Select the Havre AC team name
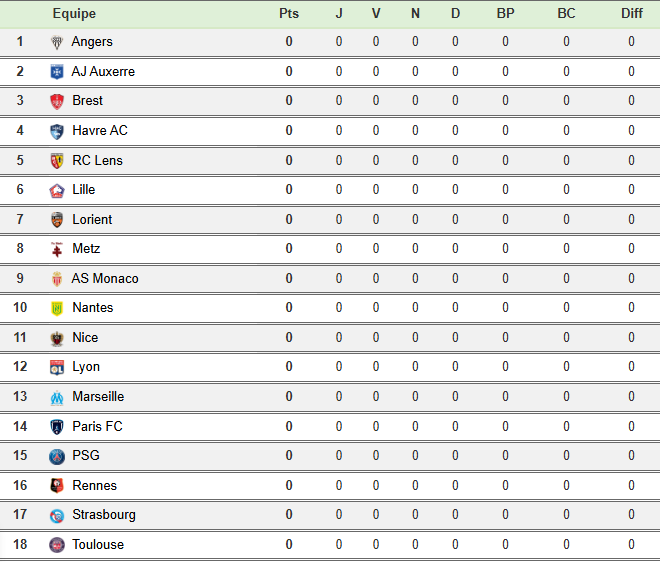The height and width of the screenshot is (562, 660). (x=100, y=131)
